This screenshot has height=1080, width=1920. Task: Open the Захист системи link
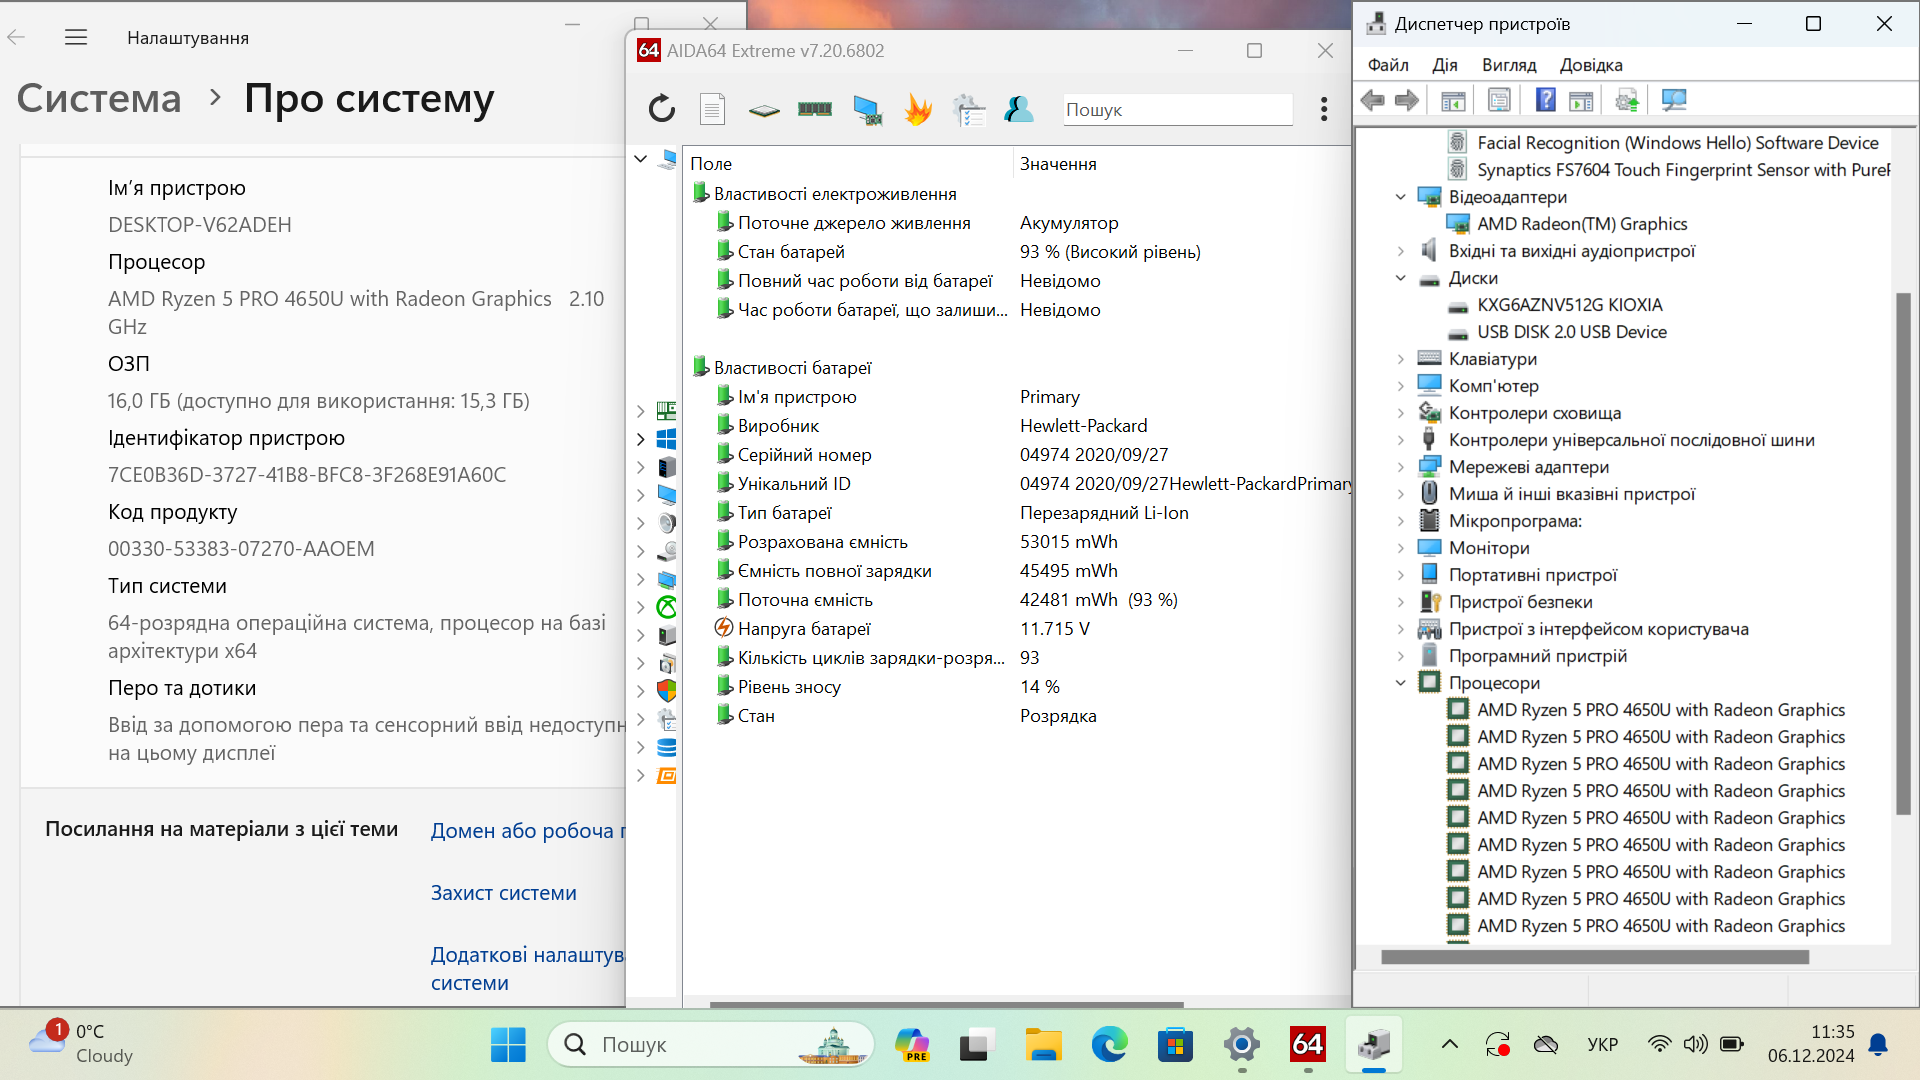click(x=503, y=893)
